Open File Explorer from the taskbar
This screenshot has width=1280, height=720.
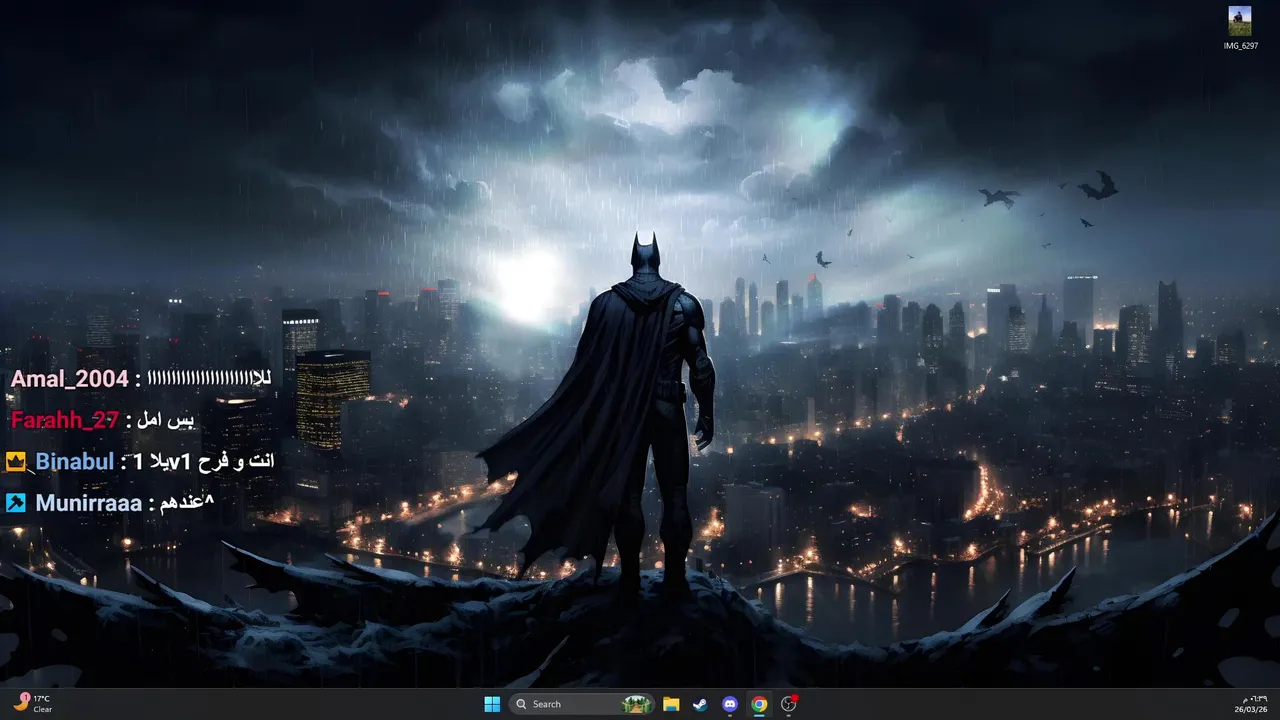(671, 704)
